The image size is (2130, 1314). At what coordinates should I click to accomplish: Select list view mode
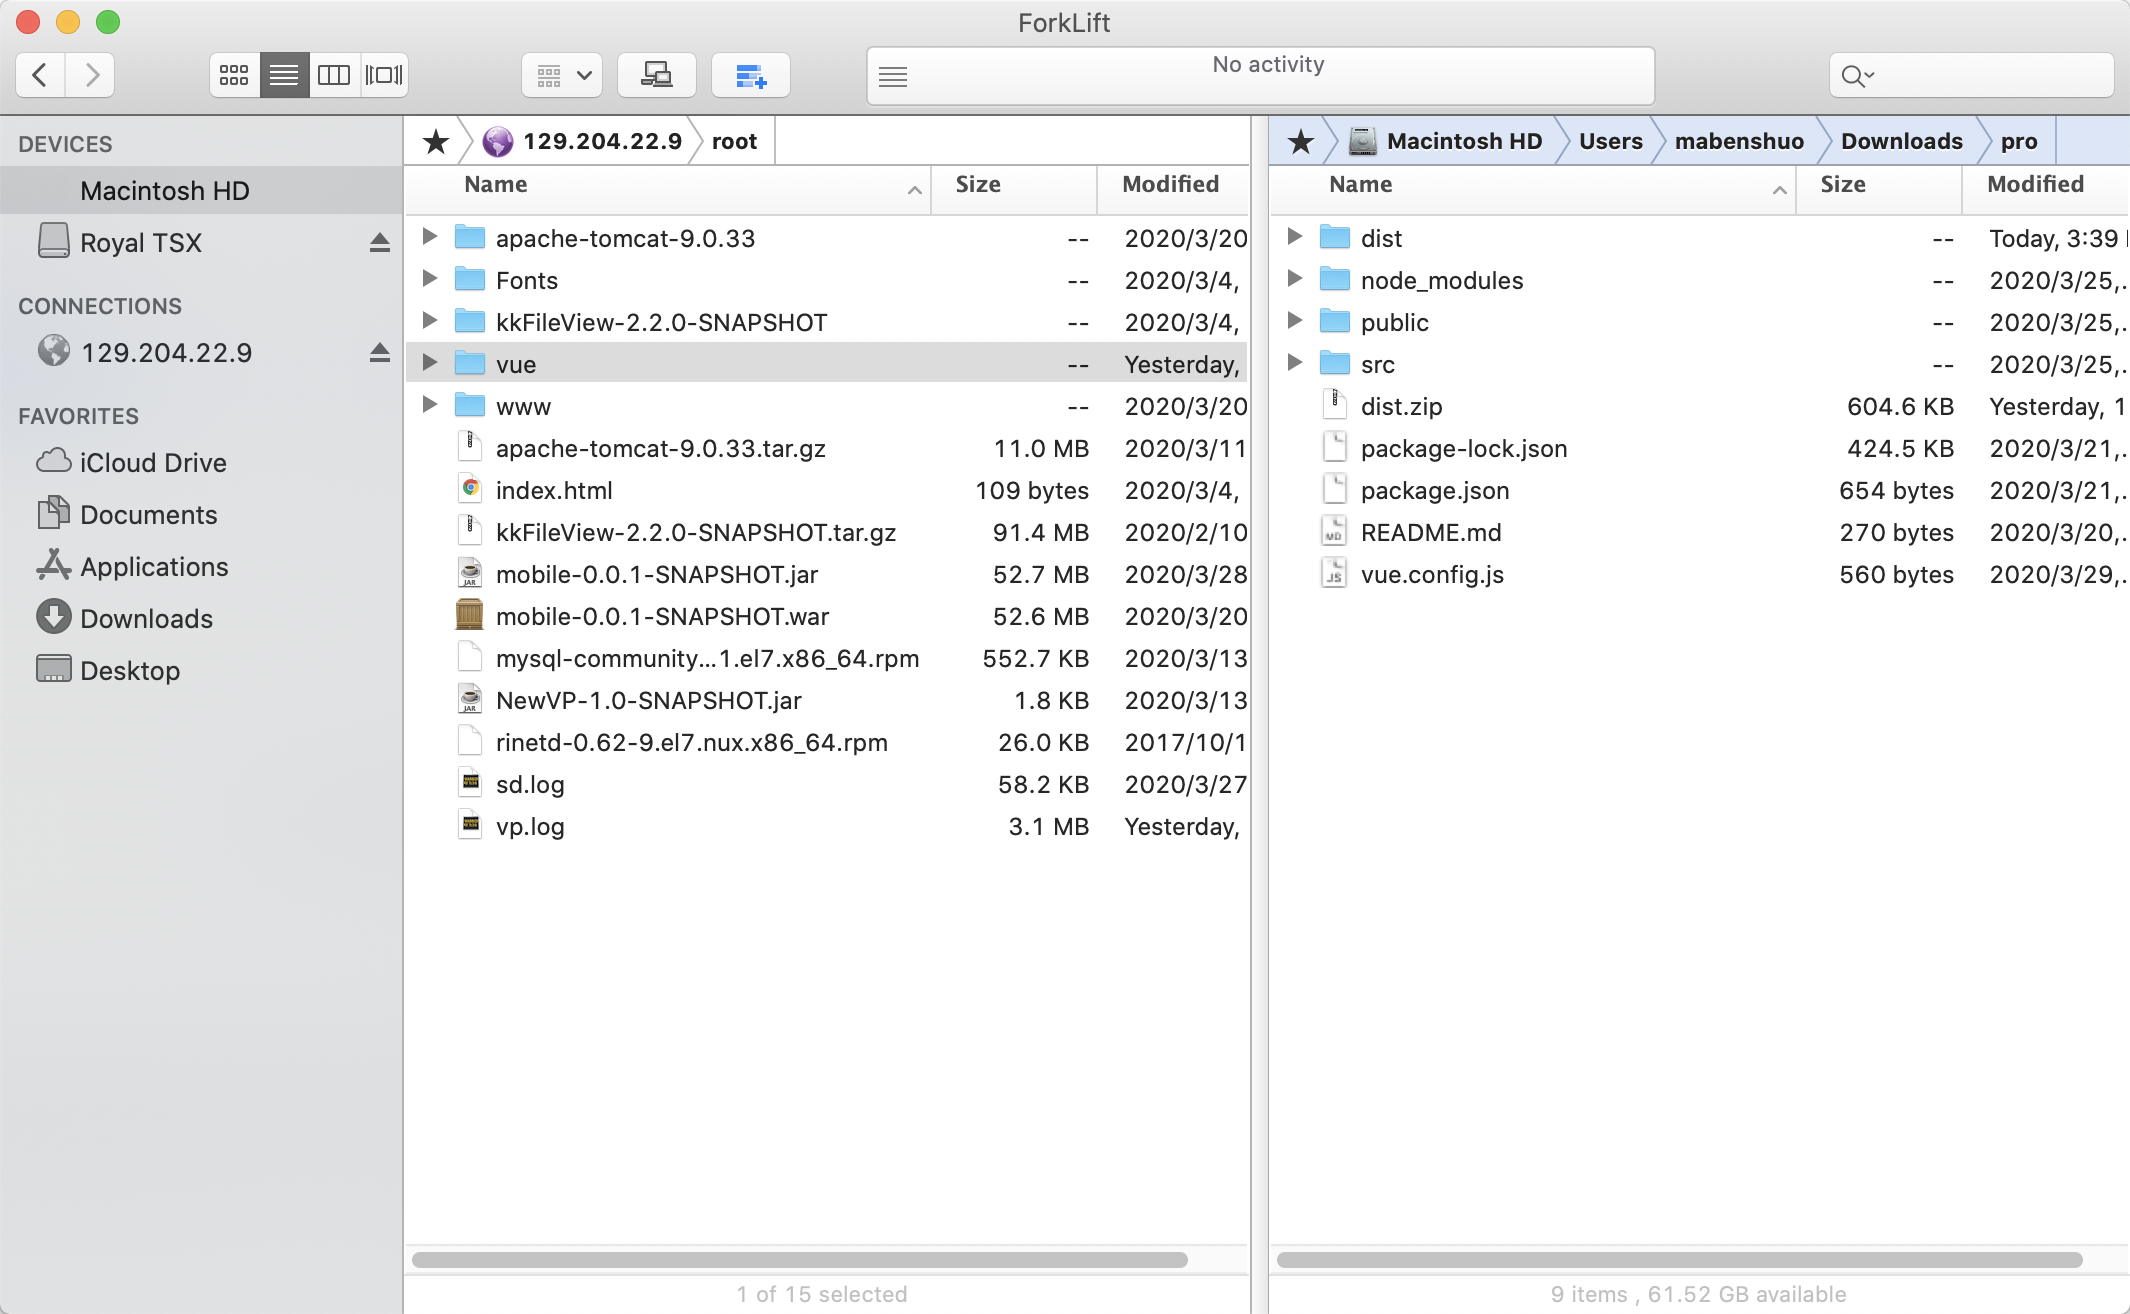pos(284,75)
